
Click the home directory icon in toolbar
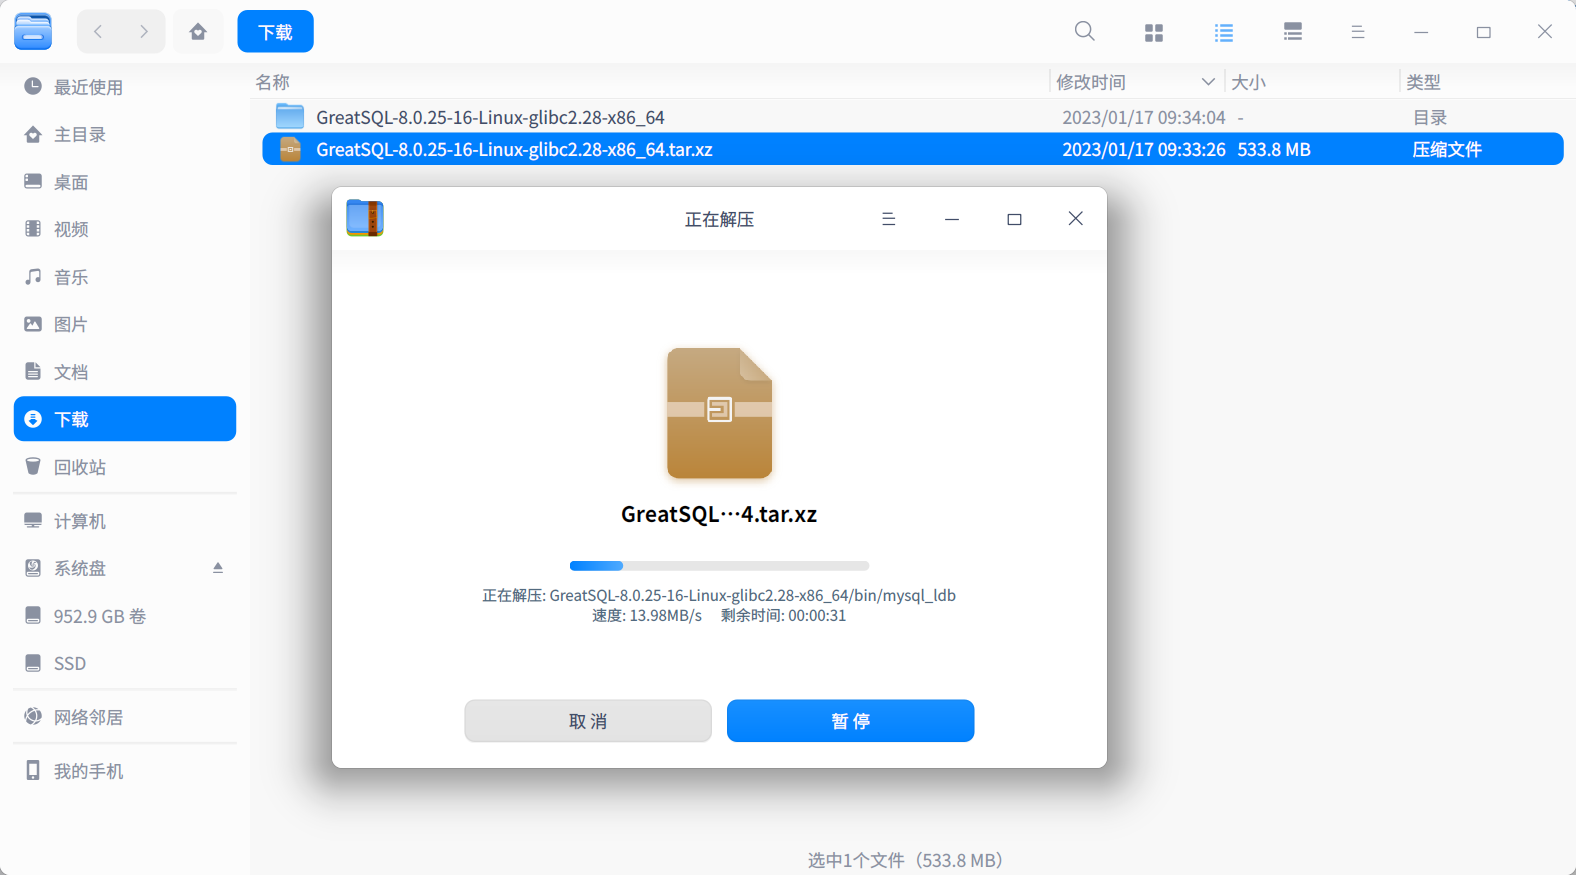tap(198, 32)
